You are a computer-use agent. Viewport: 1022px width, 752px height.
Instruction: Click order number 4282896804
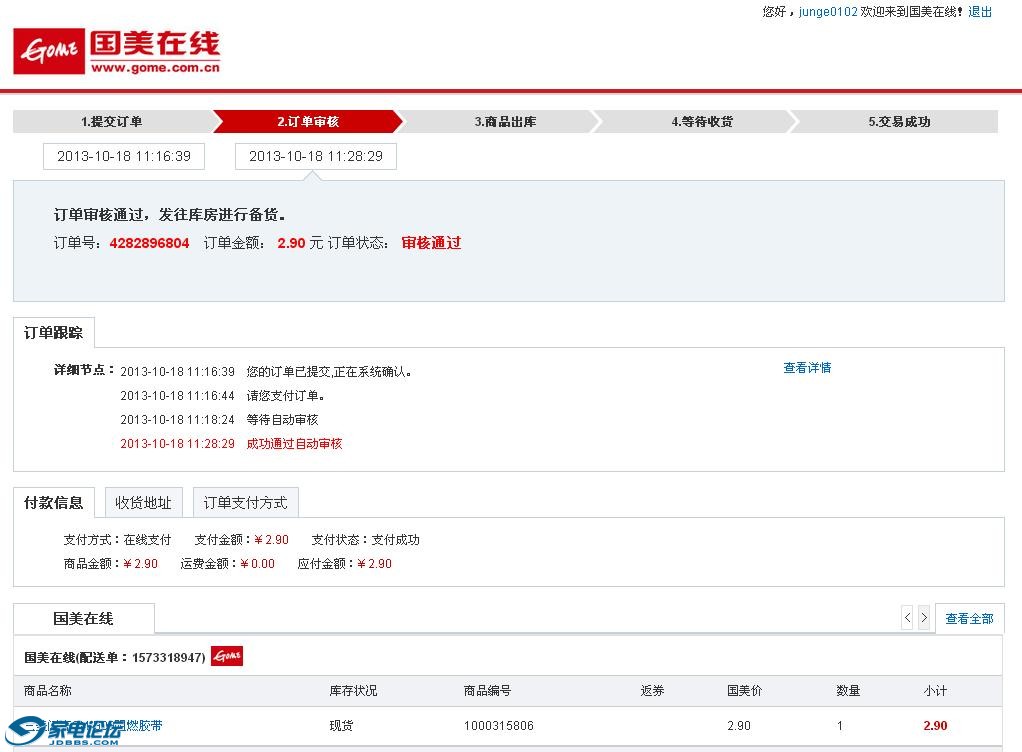(x=149, y=243)
